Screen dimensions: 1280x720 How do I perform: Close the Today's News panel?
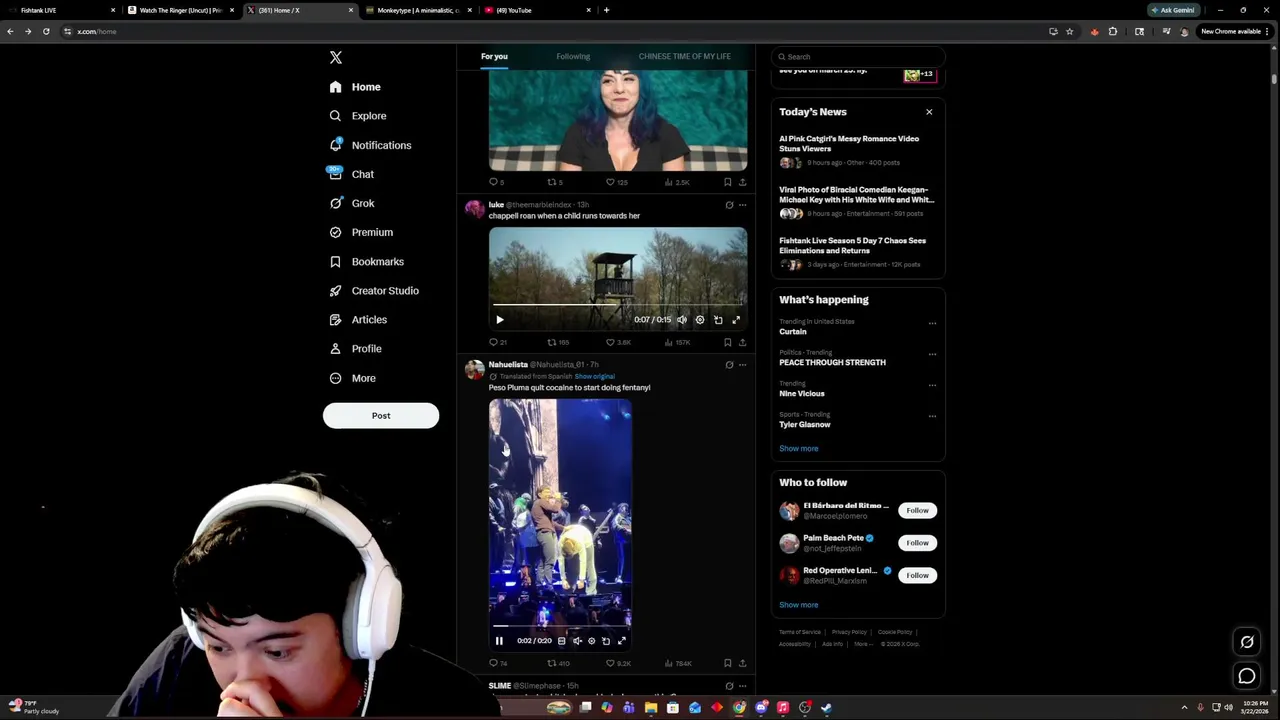coord(929,112)
